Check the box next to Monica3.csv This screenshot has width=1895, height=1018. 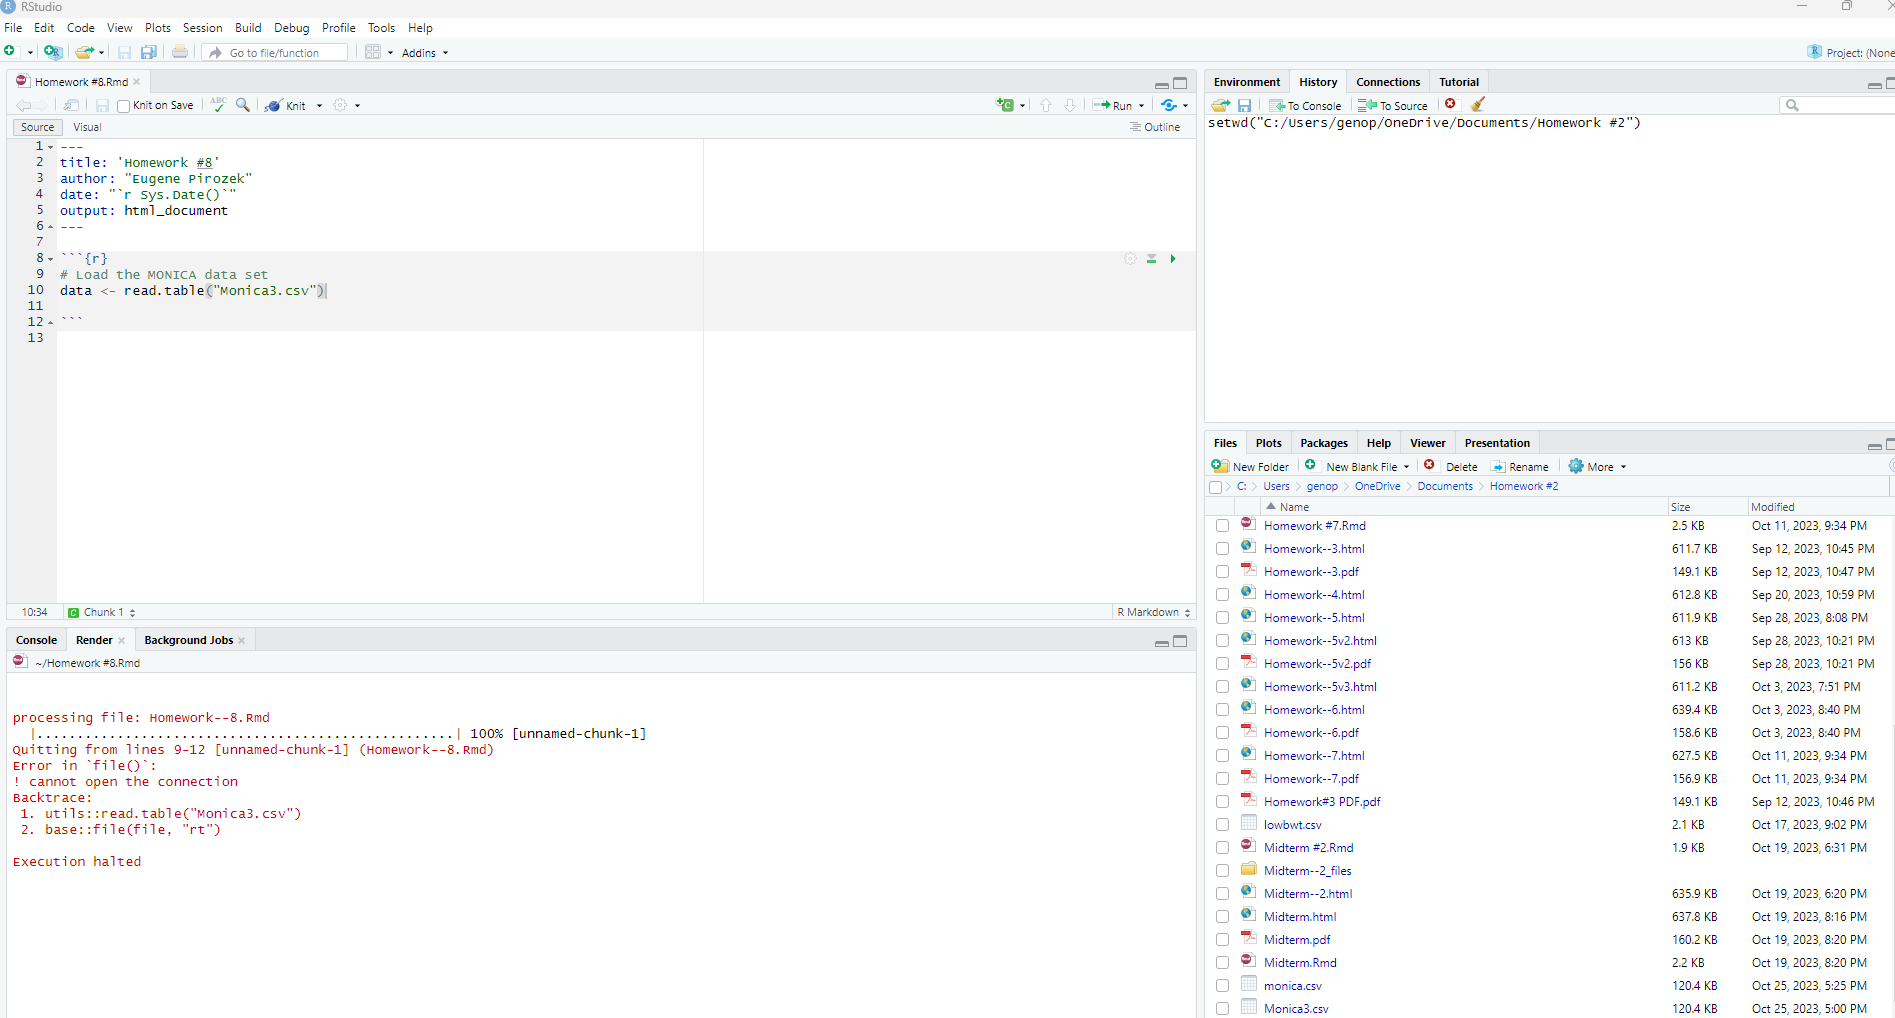click(1222, 1008)
